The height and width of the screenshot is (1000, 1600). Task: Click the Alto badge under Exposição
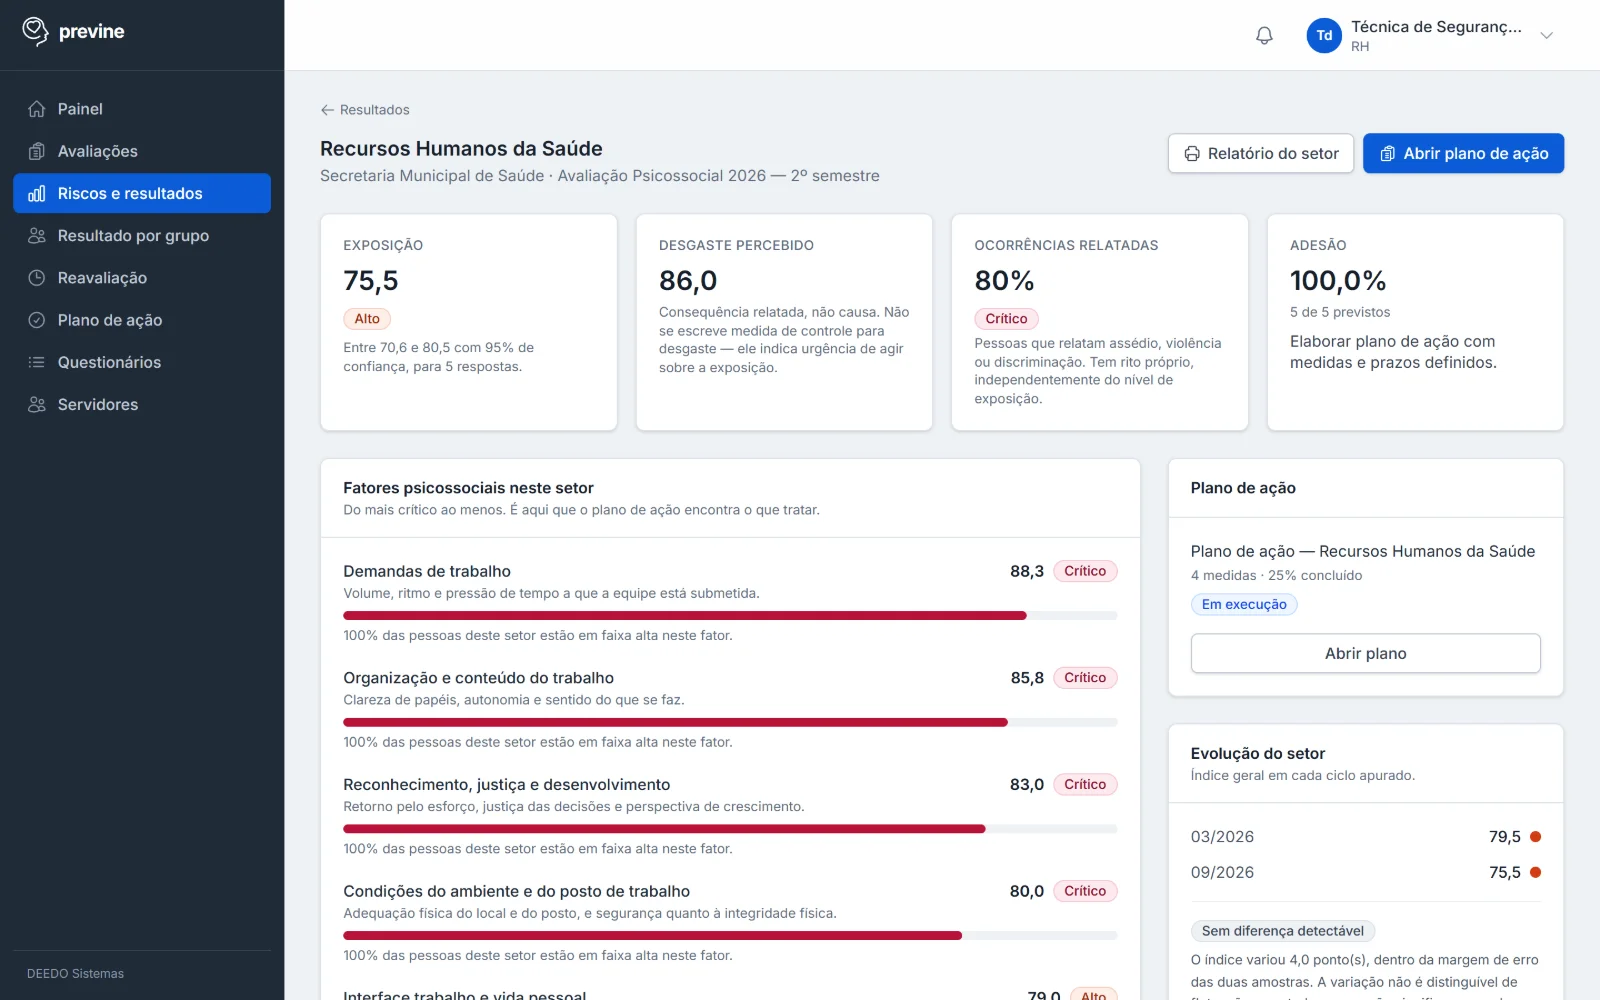(x=367, y=319)
